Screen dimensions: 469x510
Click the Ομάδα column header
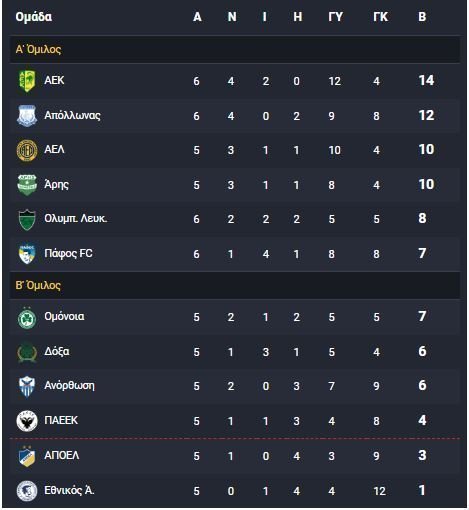tap(34, 17)
